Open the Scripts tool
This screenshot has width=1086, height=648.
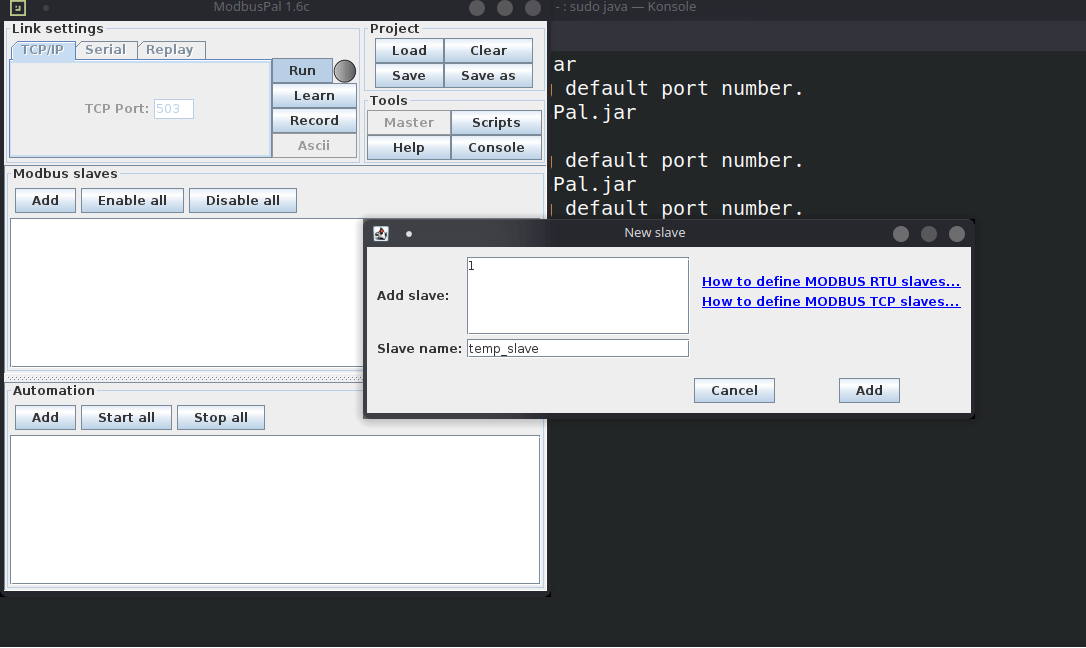(496, 123)
